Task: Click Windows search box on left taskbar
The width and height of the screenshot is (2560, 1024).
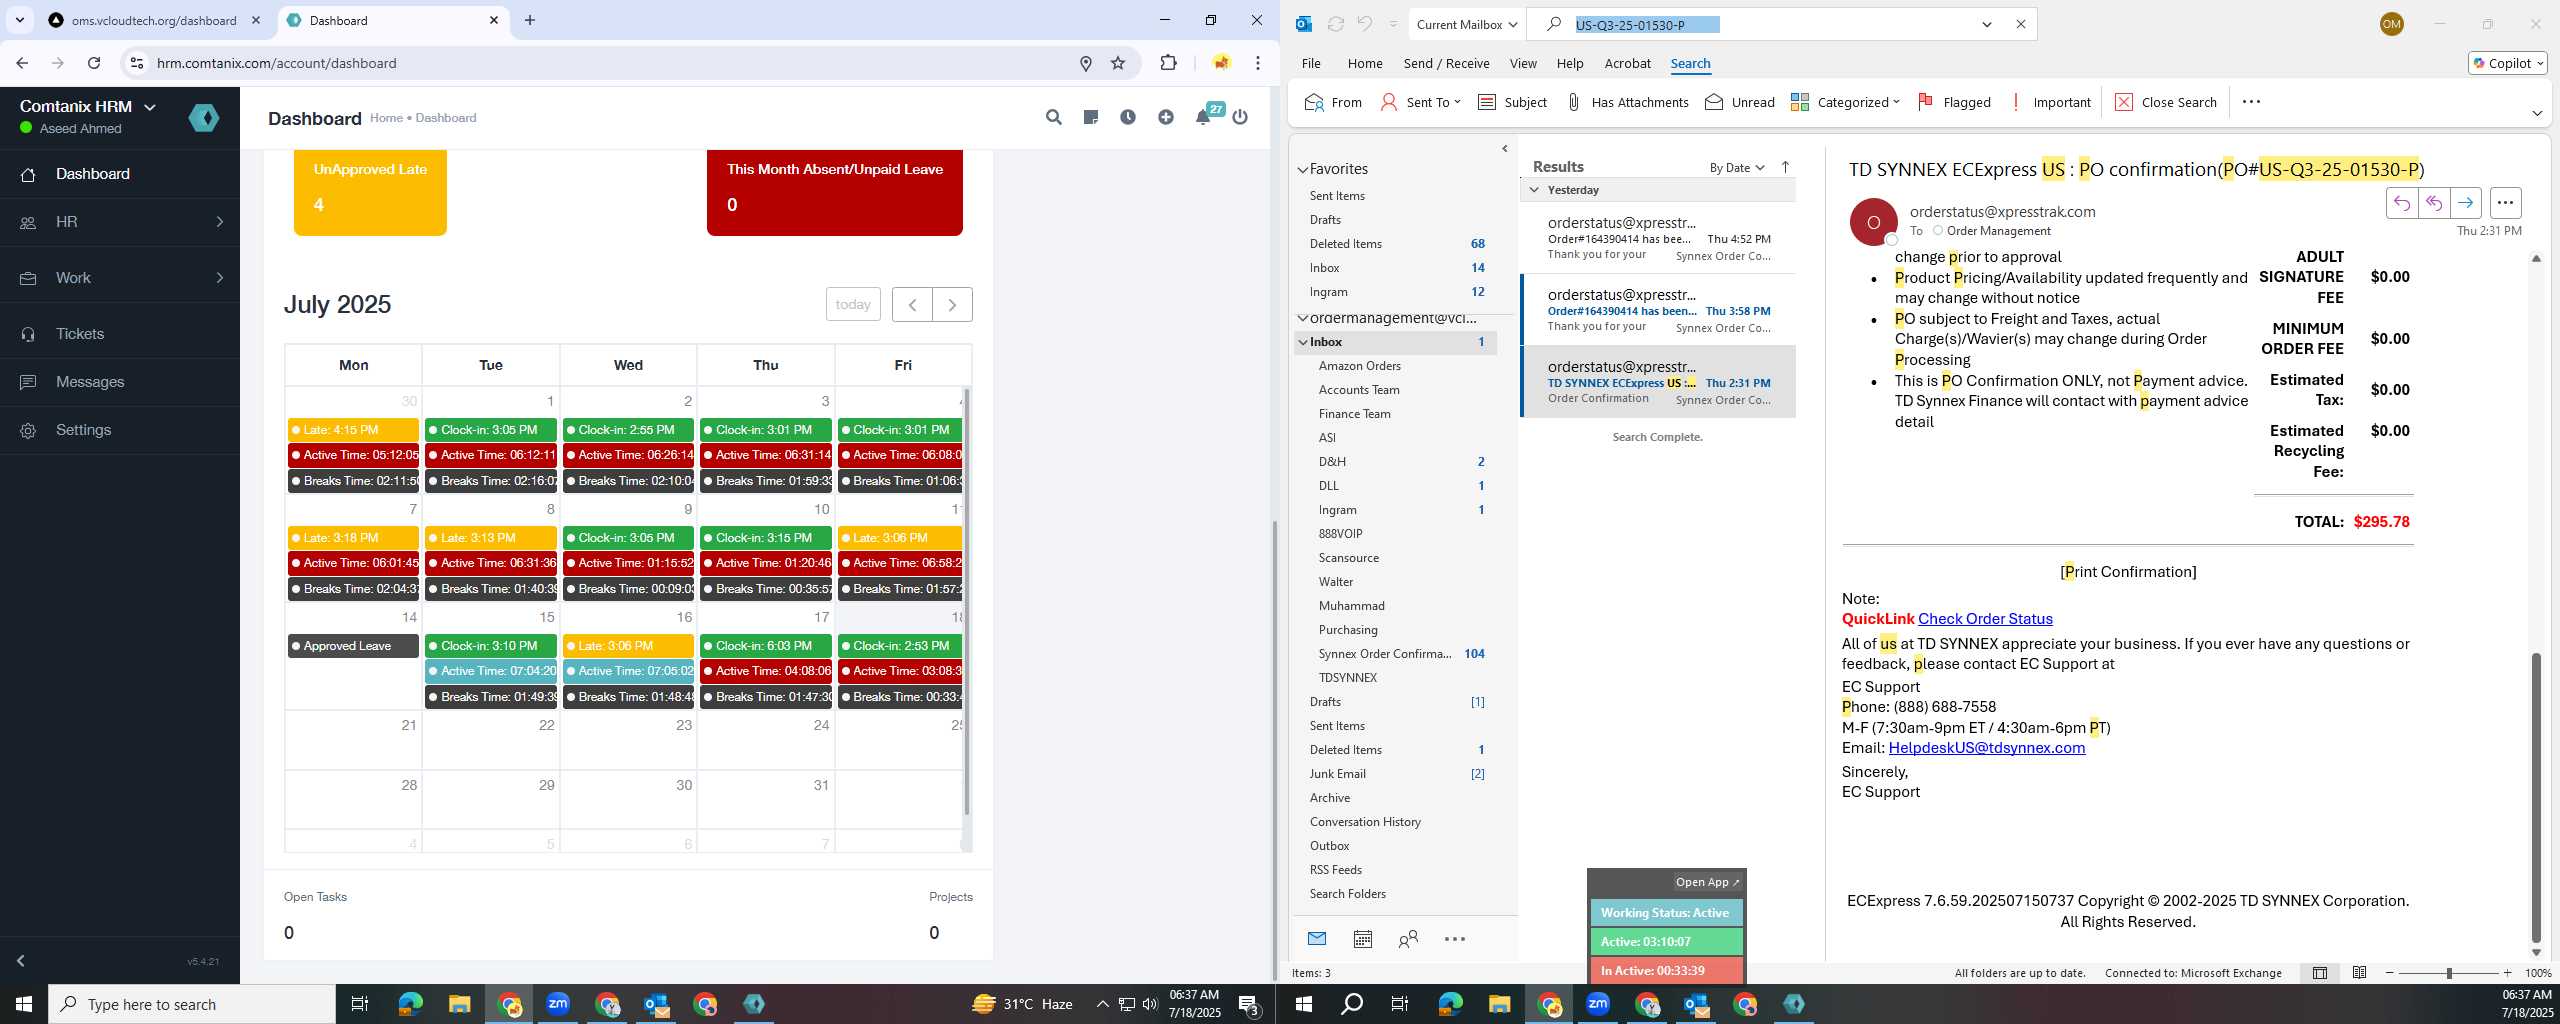Action: click(x=192, y=1004)
